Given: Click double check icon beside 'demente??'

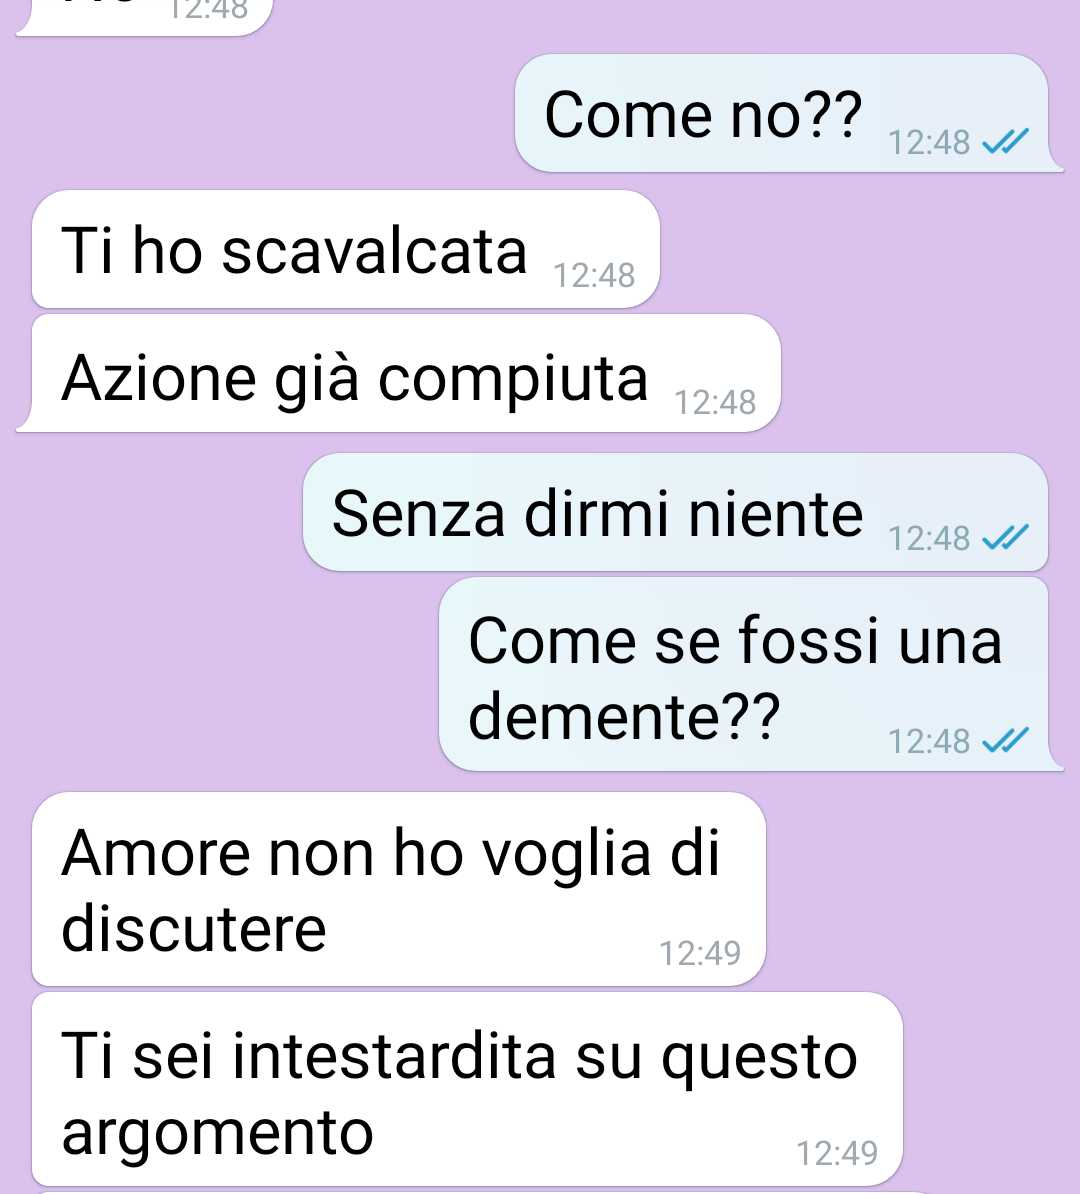Looking at the screenshot, I should point(1005,740).
